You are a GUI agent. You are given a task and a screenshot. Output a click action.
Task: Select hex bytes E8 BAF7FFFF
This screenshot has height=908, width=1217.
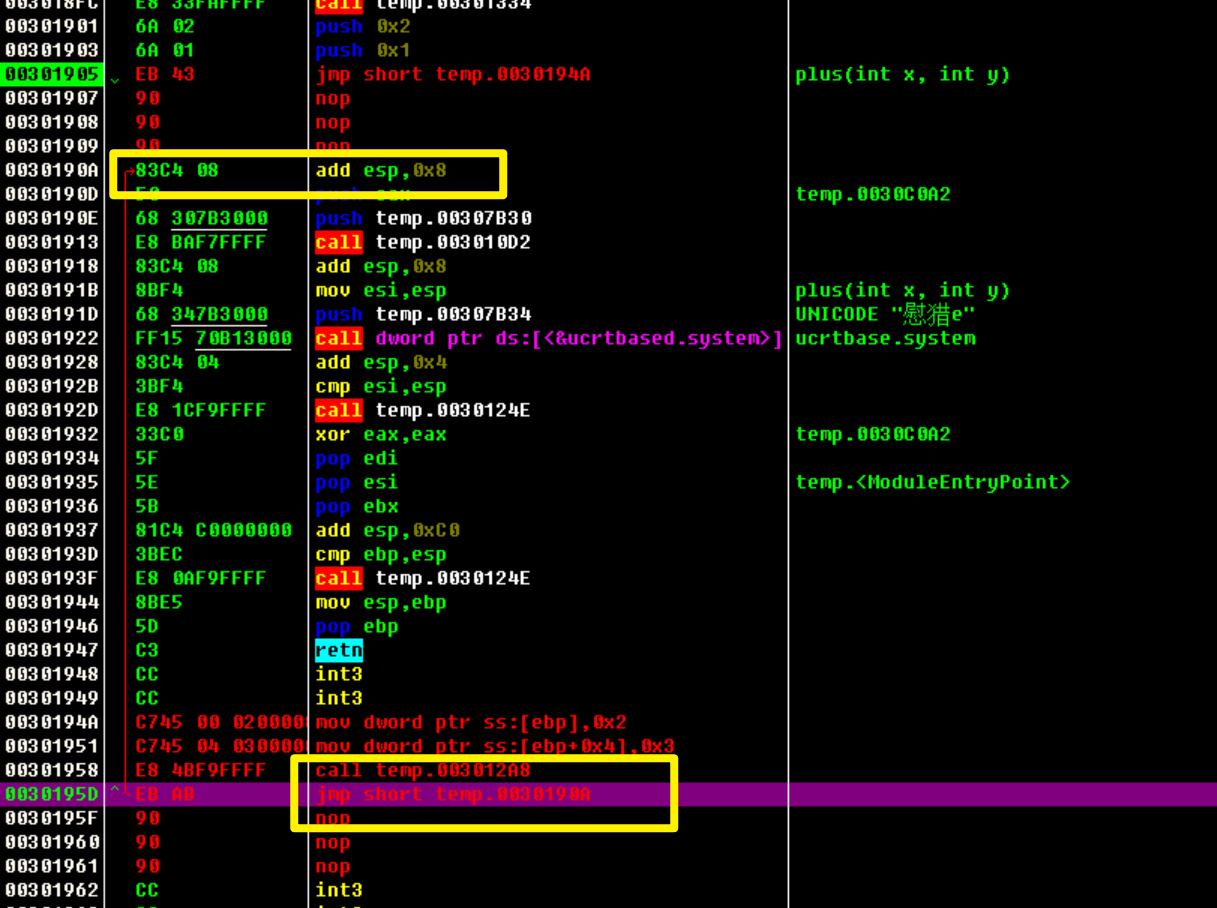(200, 242)
